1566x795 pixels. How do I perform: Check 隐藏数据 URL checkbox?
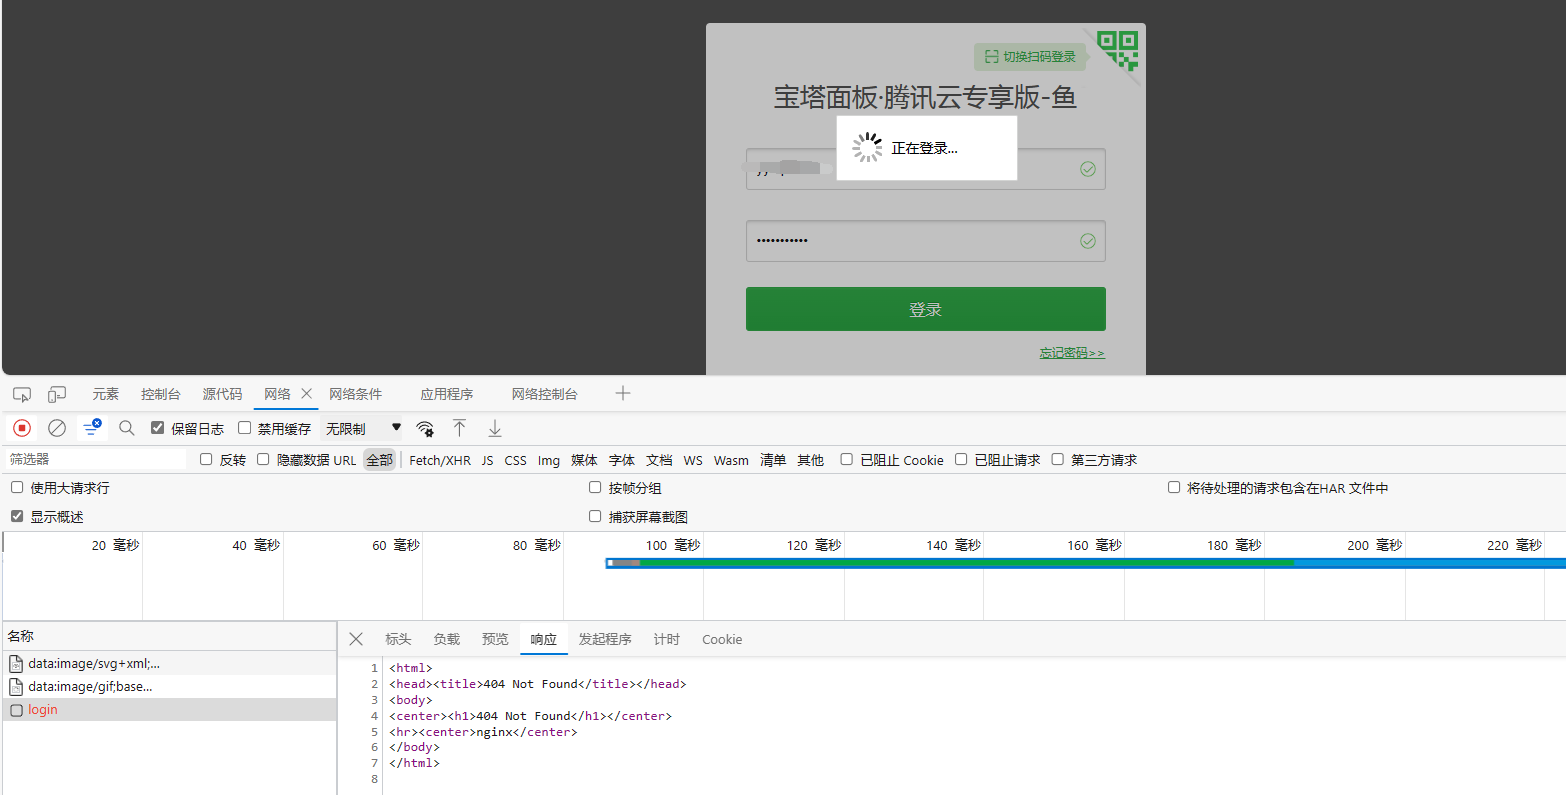point(263,459)
